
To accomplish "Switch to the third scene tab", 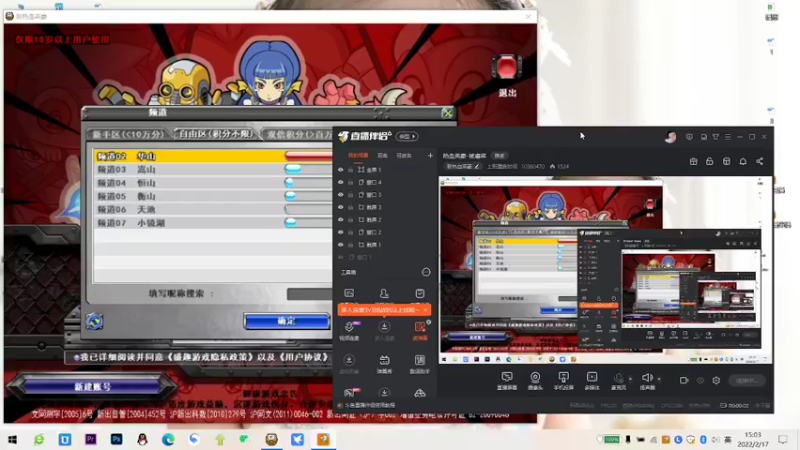I will point(404,156).
